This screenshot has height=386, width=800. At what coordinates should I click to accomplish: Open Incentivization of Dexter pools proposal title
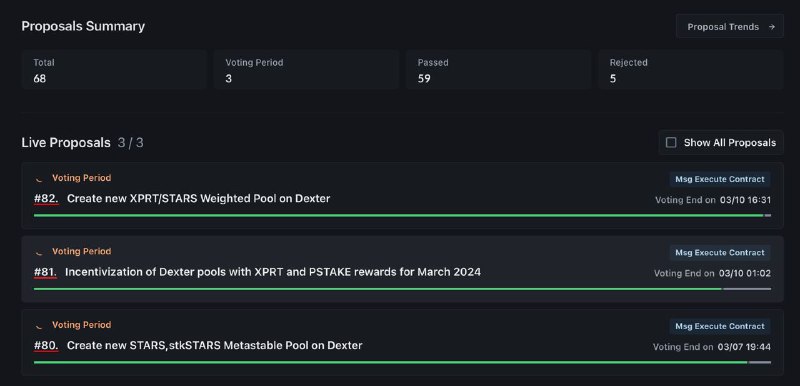click(x=273, y=272)
